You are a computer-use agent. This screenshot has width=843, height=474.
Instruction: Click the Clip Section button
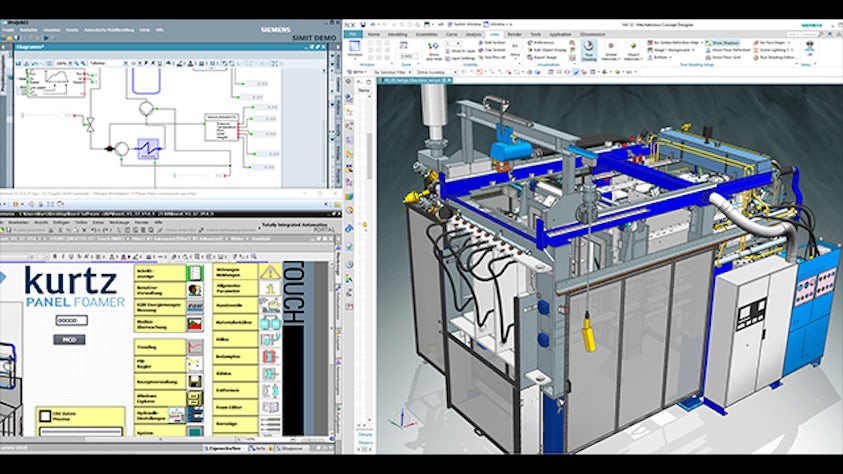pyautogui.click(x=491, y=50)
